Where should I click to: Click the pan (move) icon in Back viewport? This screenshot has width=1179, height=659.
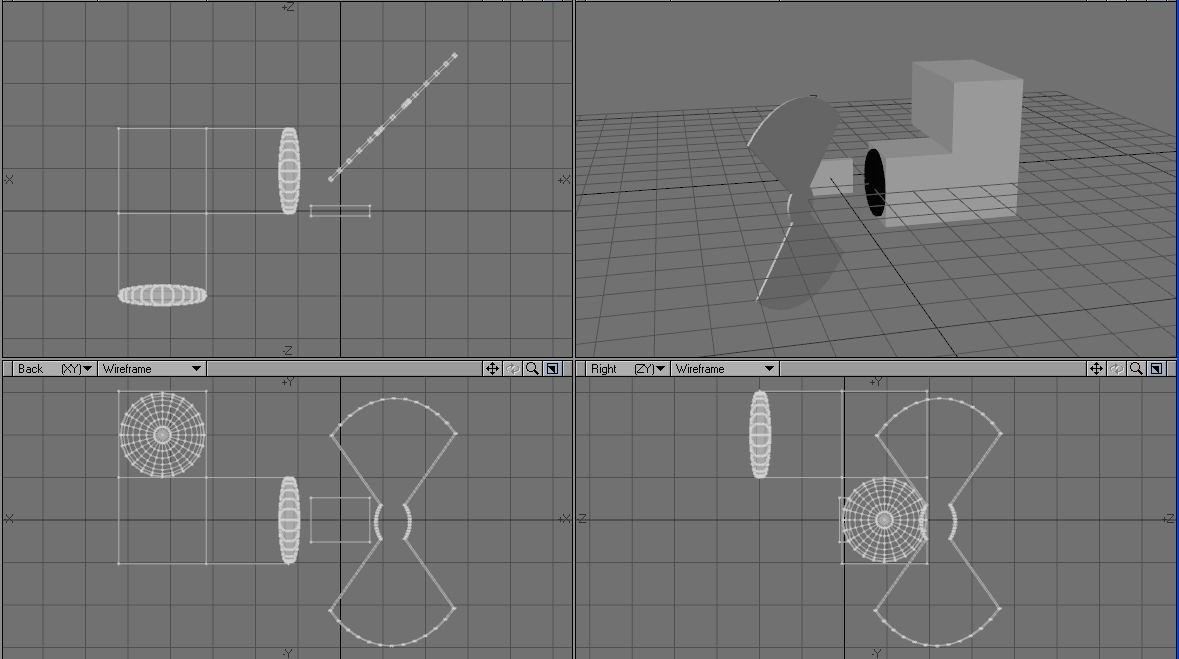(x=492, y=369)
